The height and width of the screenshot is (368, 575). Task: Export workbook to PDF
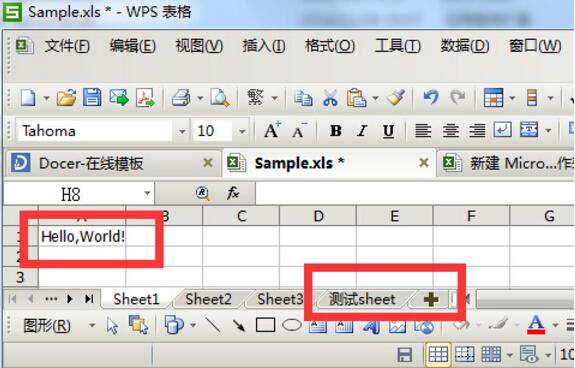tap(146, 98)
